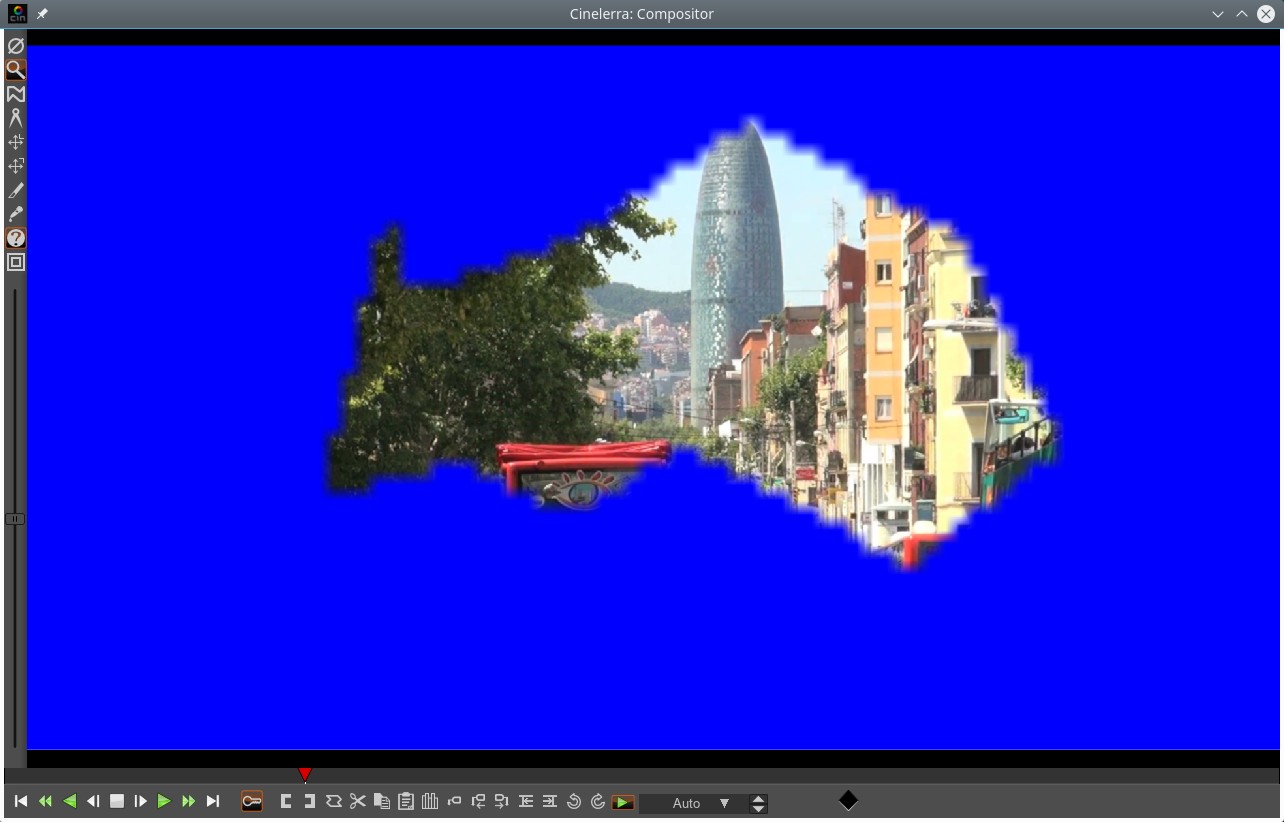Stop playback with the square button

(117, 801)
